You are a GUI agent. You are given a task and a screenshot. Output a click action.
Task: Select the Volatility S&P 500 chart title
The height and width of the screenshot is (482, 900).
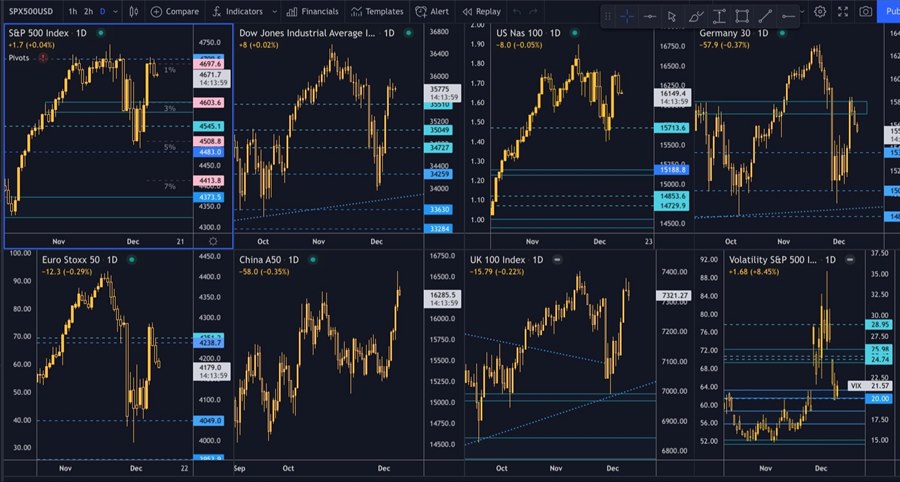pos(773,260)
